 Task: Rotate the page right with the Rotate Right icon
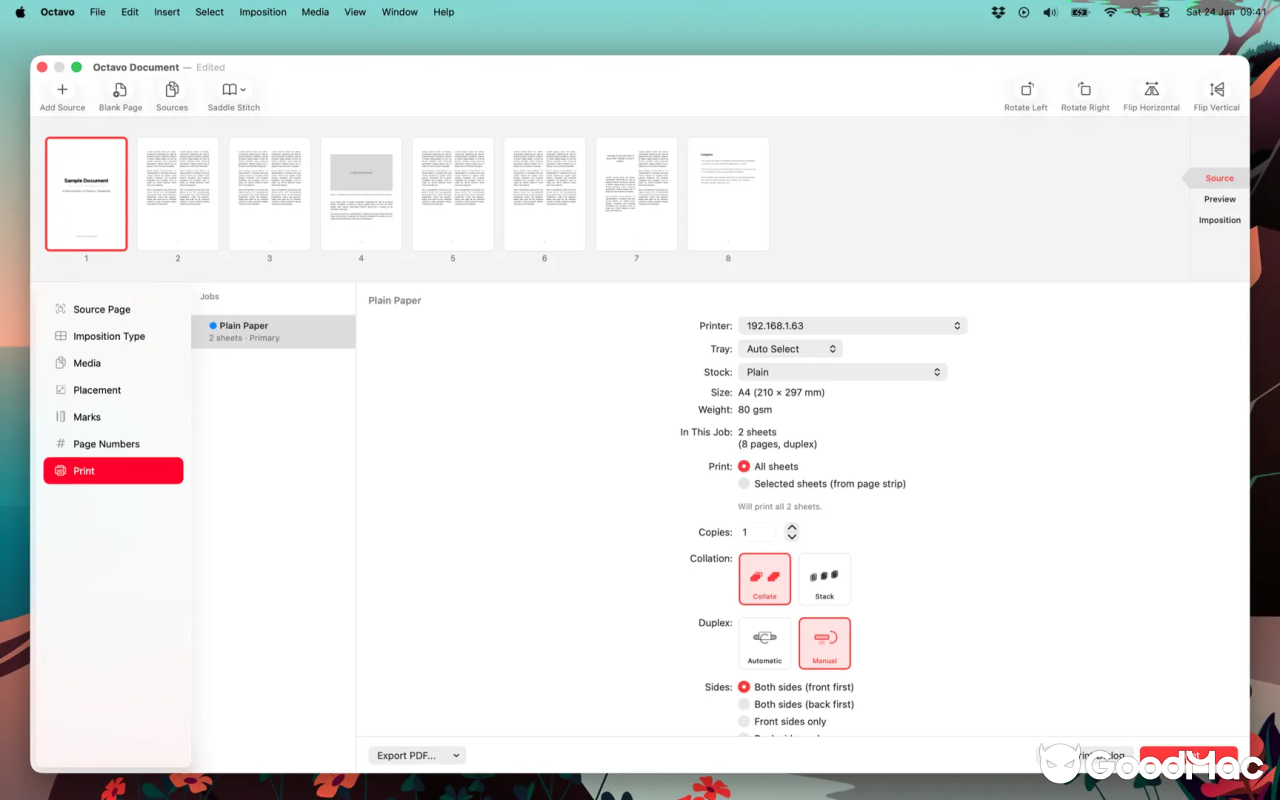(1085, 95)
